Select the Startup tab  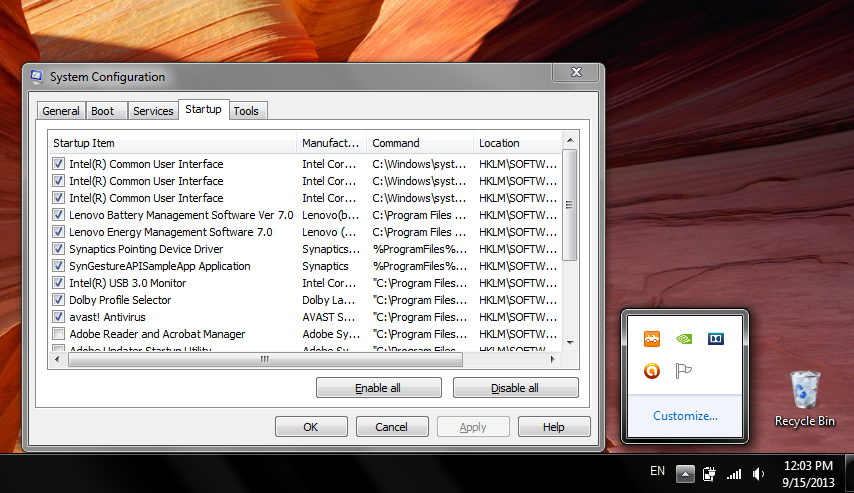point(203,109)
